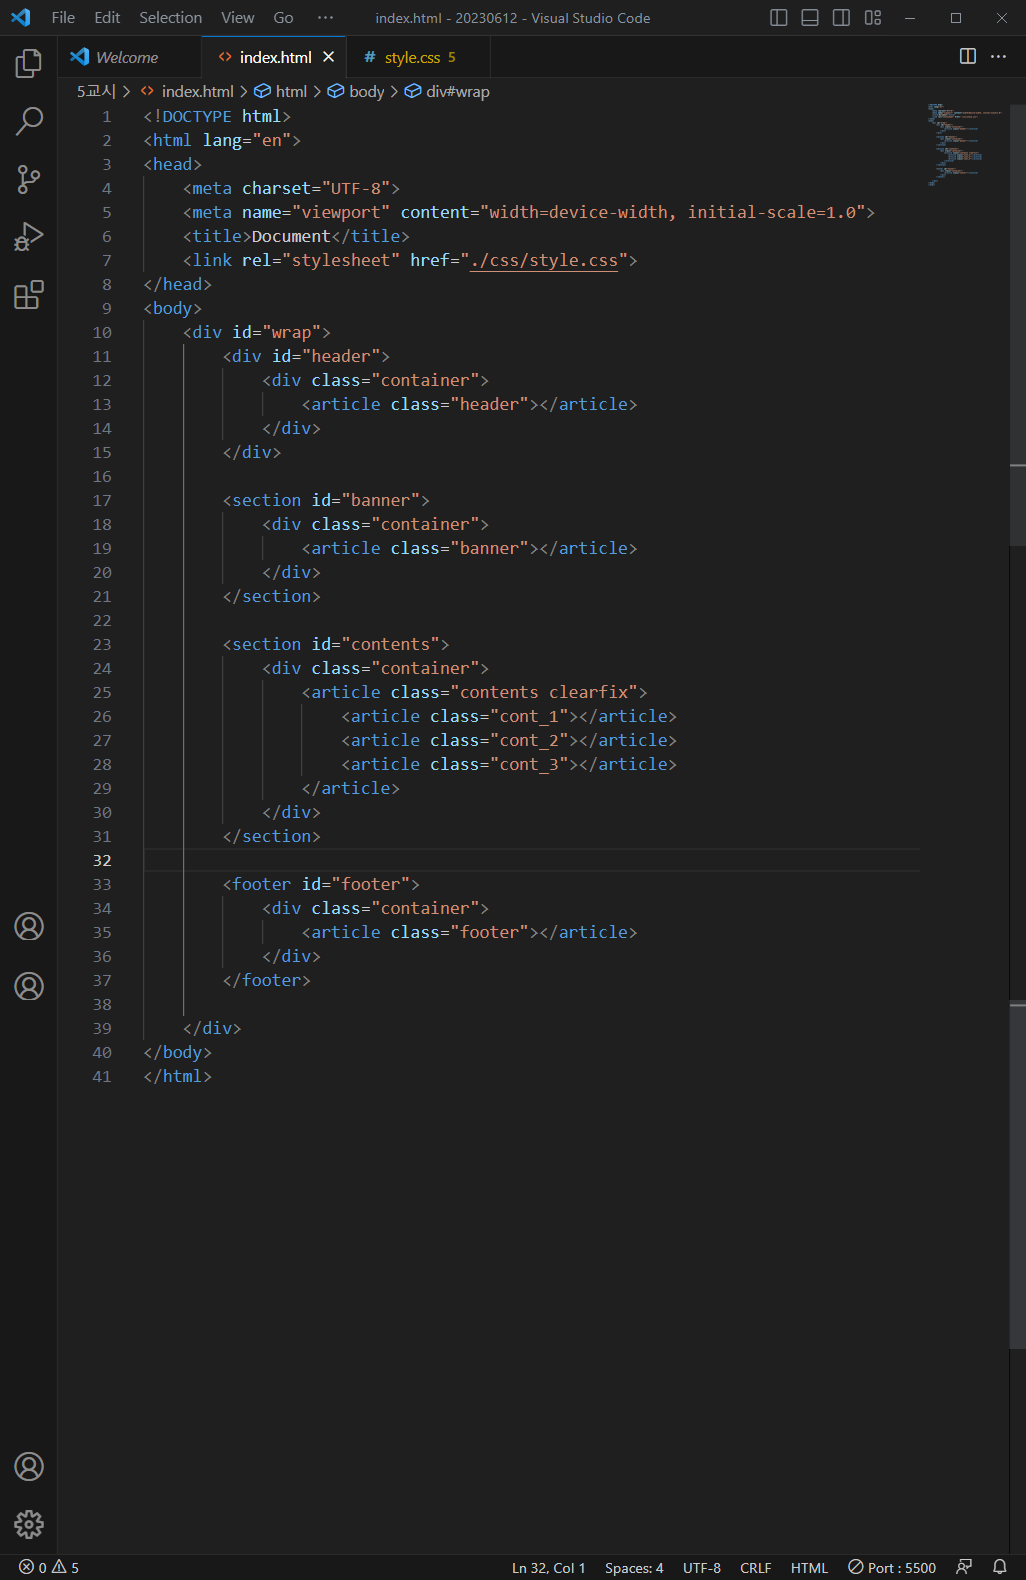The width and height of the screenshot is (1026, 1580).
Task: Change end of line sequence CRLF
Action: (756, 1567)
